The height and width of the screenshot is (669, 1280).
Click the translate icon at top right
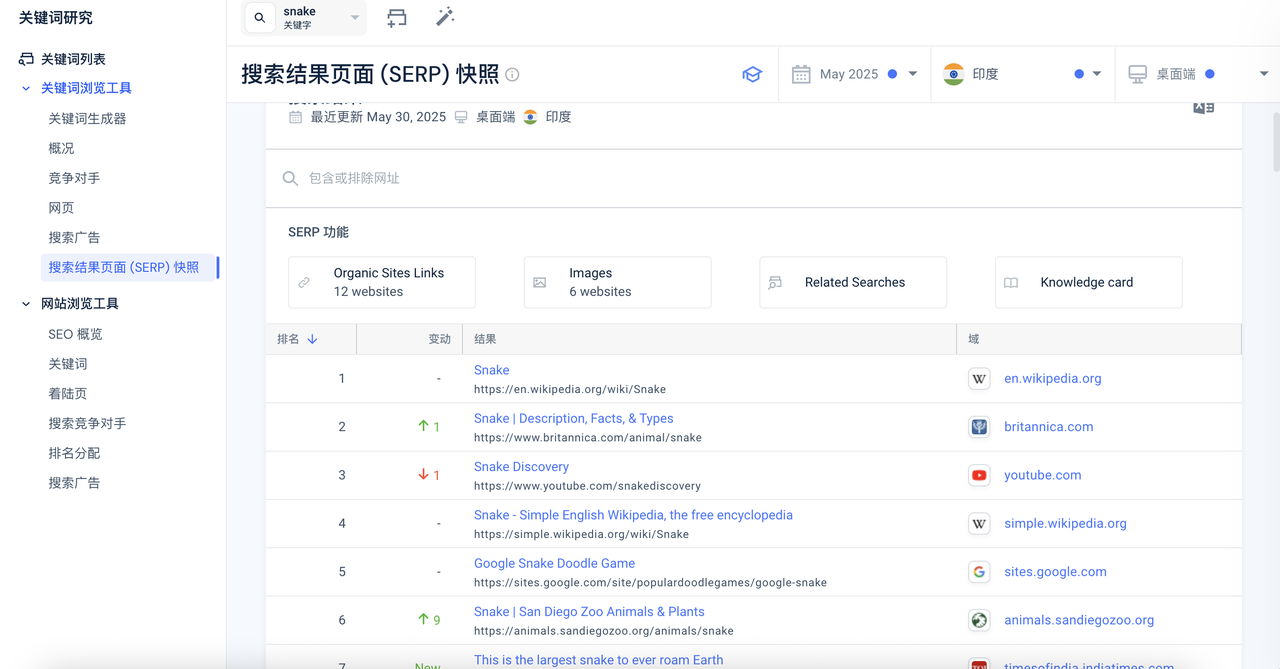(x=1203, y=108)
